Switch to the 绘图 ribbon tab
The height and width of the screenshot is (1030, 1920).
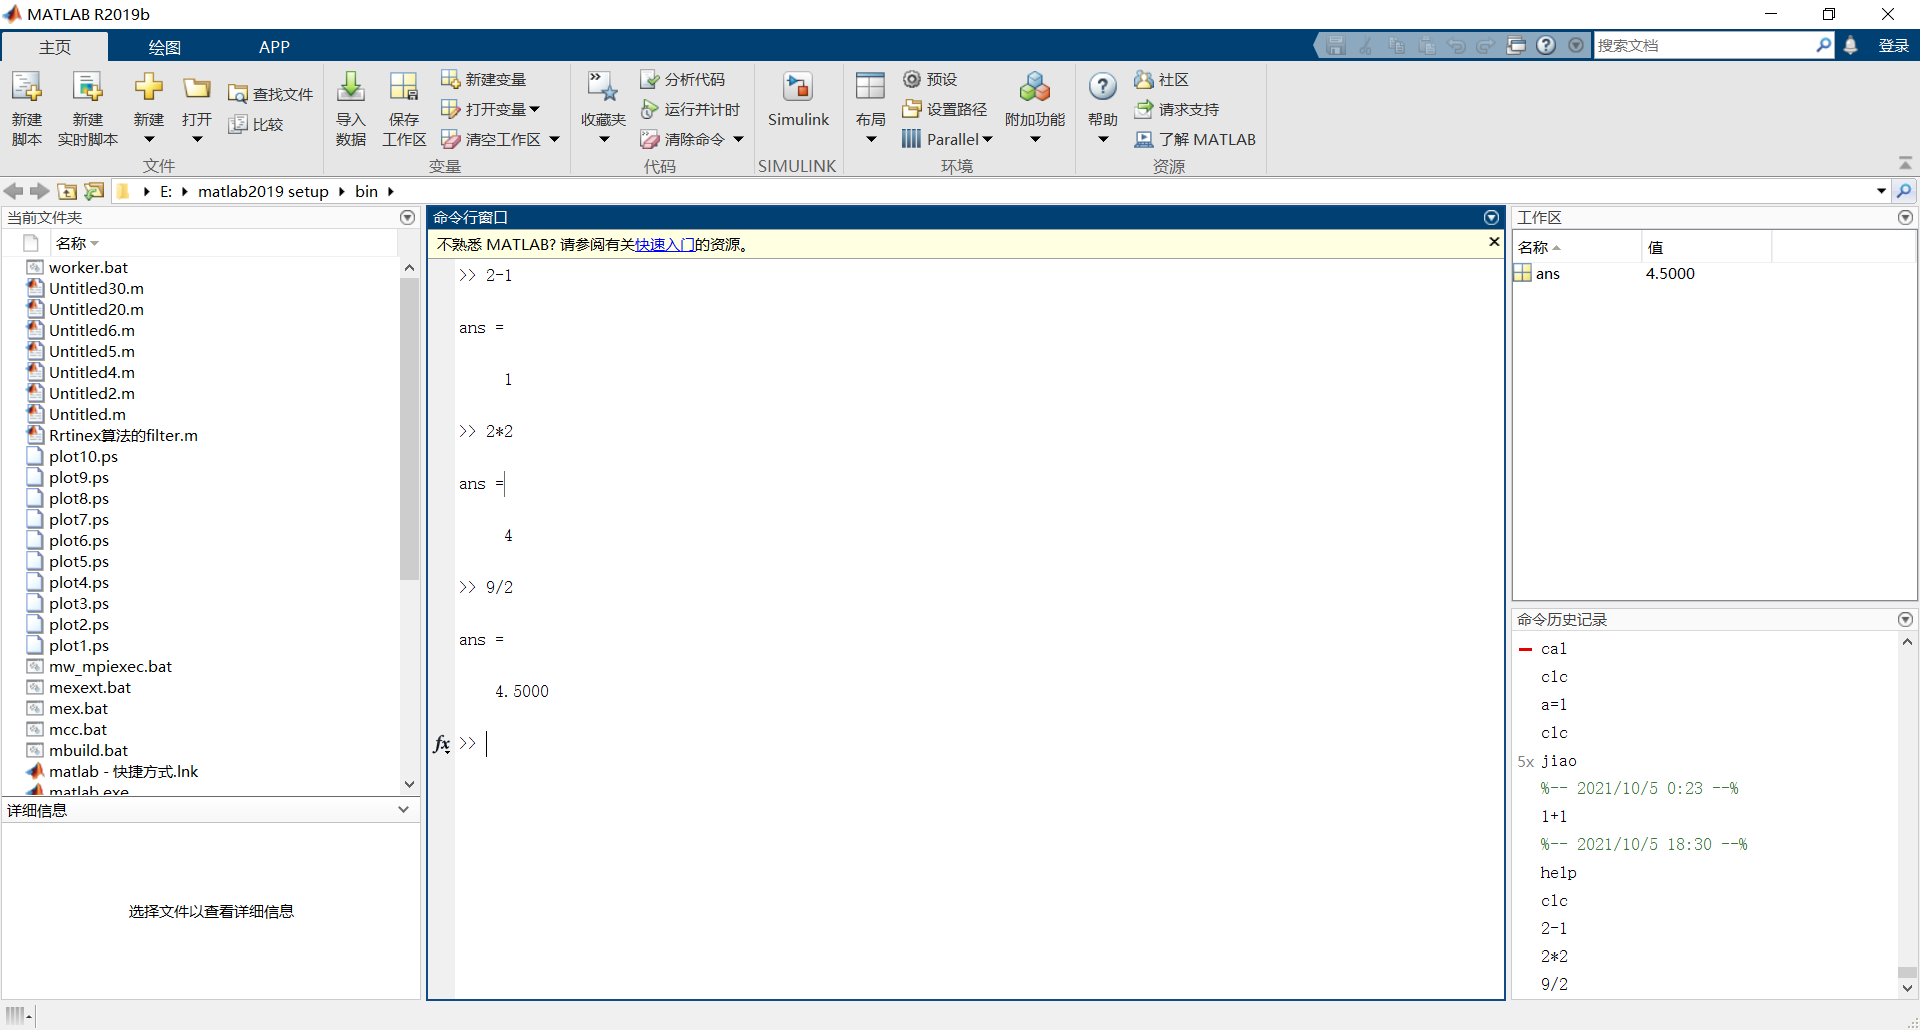(163, 46)
